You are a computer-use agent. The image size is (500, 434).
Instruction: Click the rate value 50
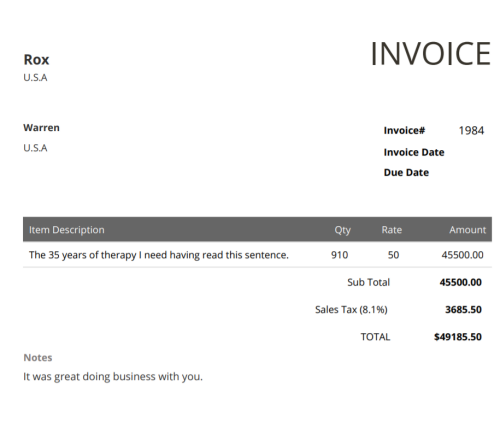tap(393, 255)
